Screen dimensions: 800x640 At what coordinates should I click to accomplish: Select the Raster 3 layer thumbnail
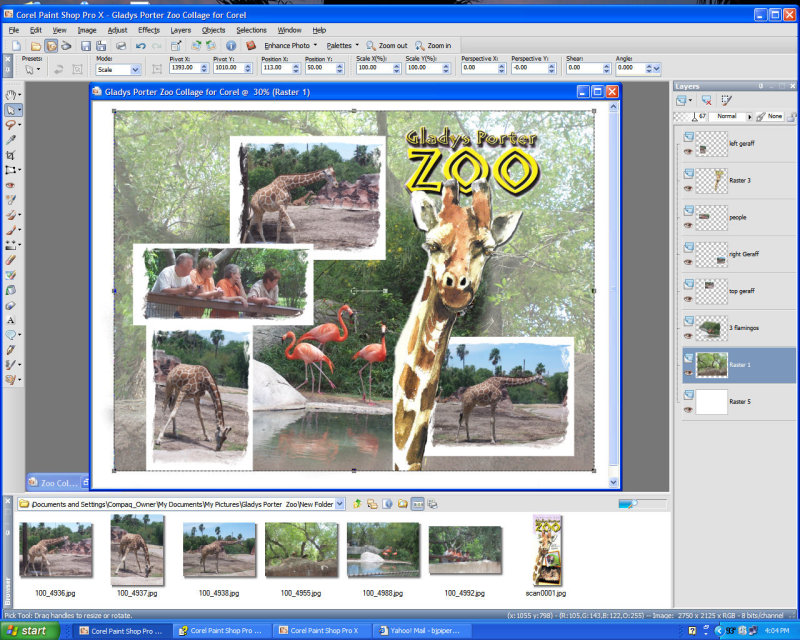[712, 181]
